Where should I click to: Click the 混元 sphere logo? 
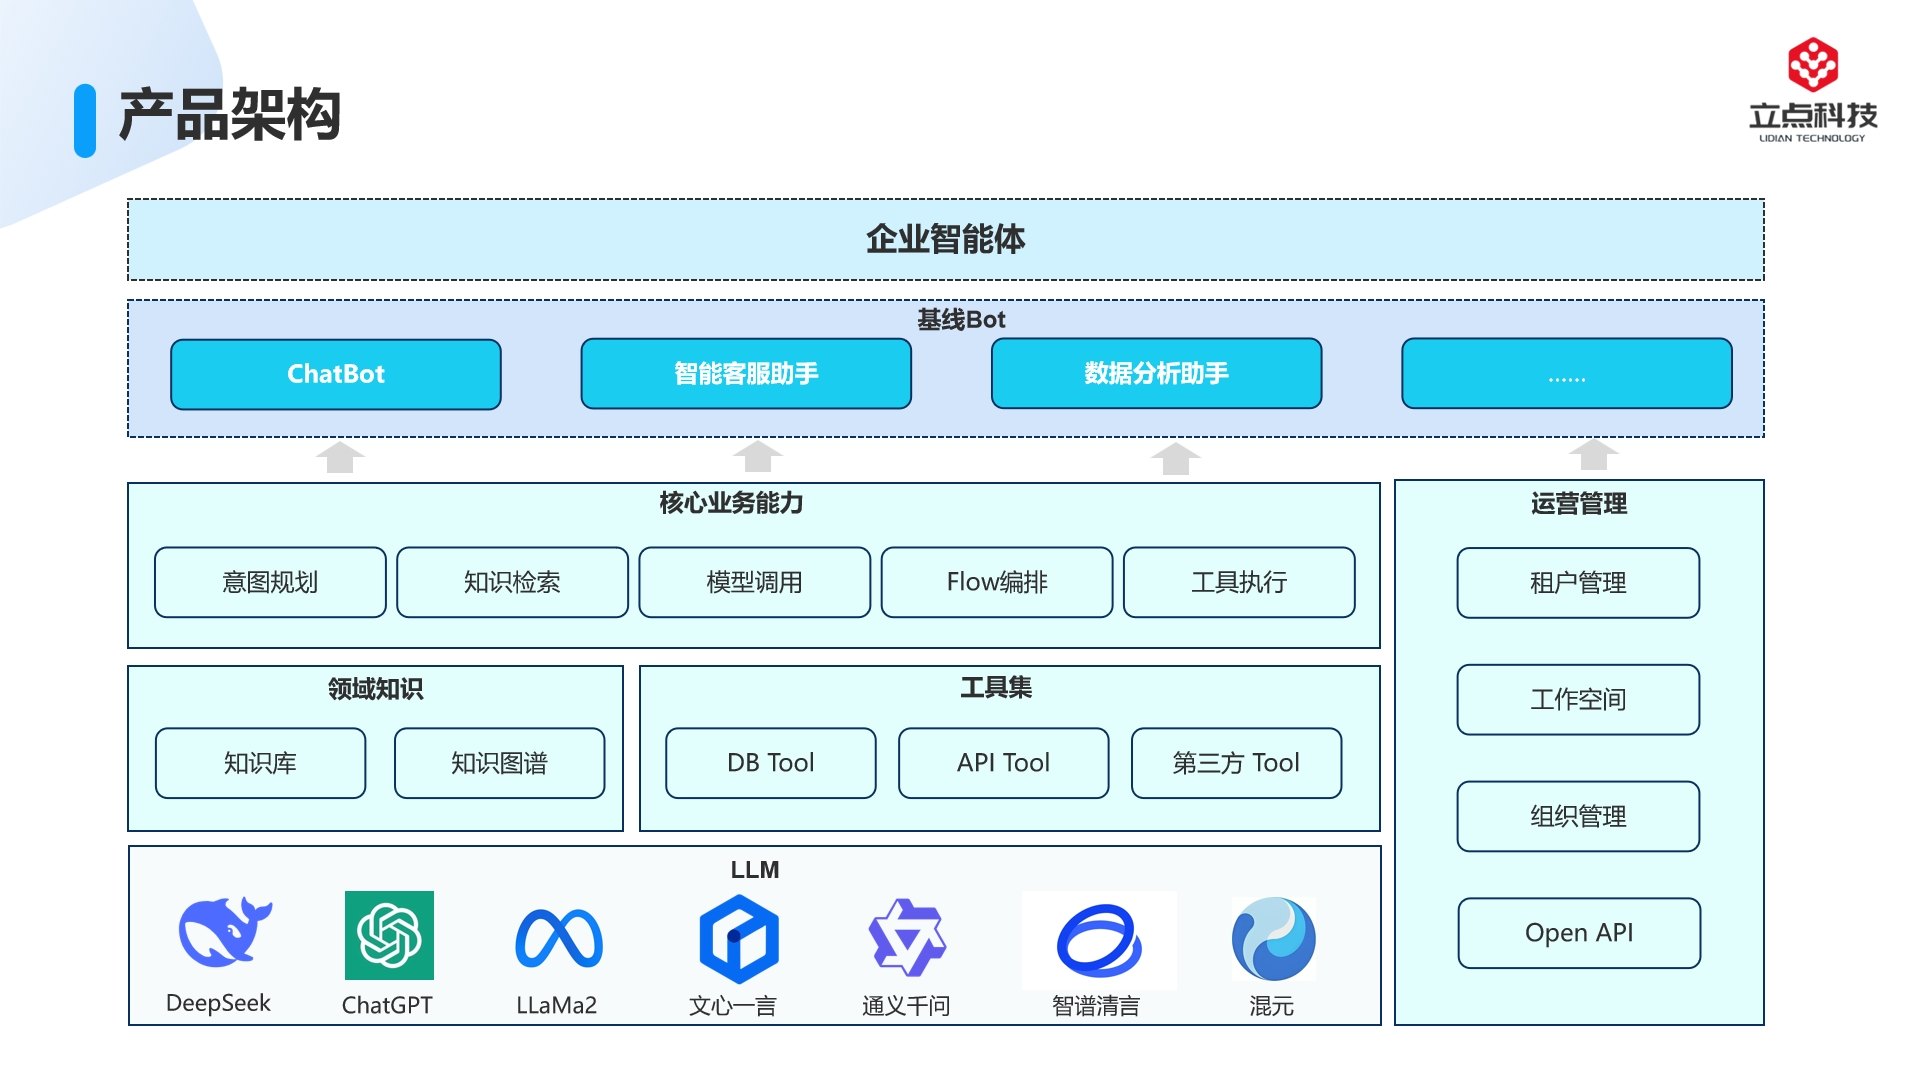(1273, 938)
